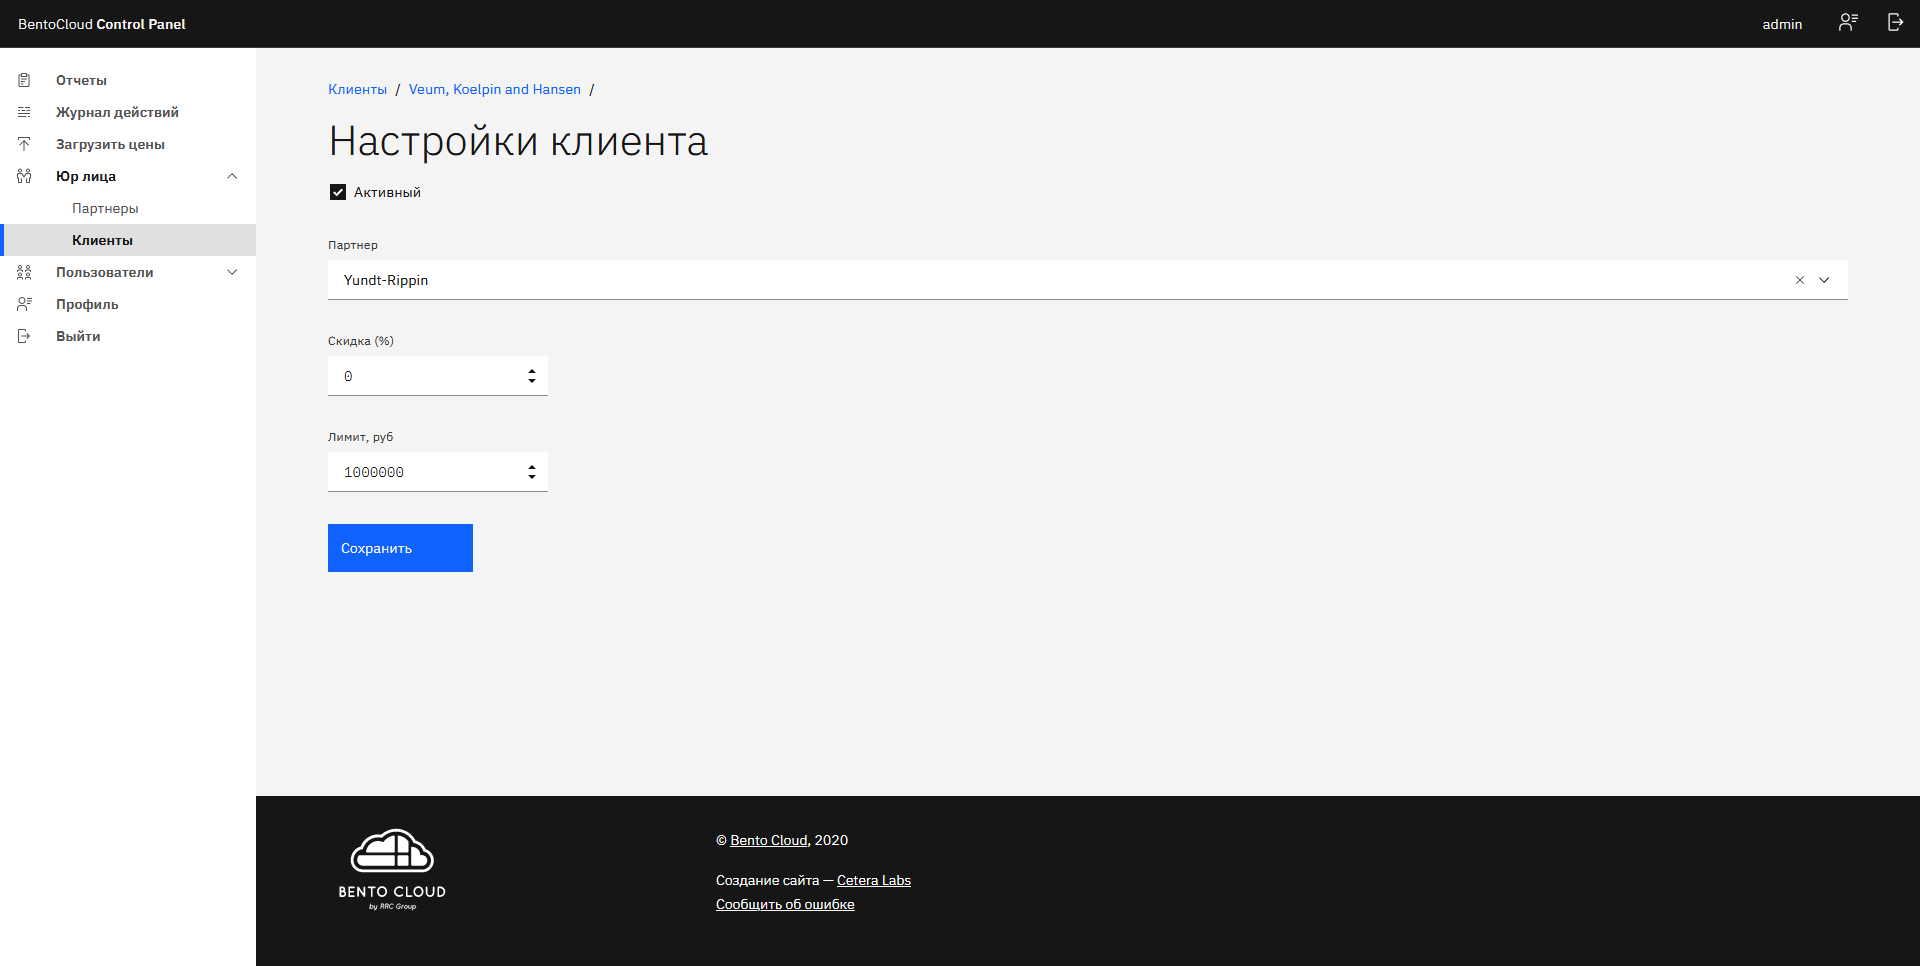The height and width of the screenshot is (966, 1920).
Task: Click the Загрузить цены upload icon
Action: click(24, 144)
